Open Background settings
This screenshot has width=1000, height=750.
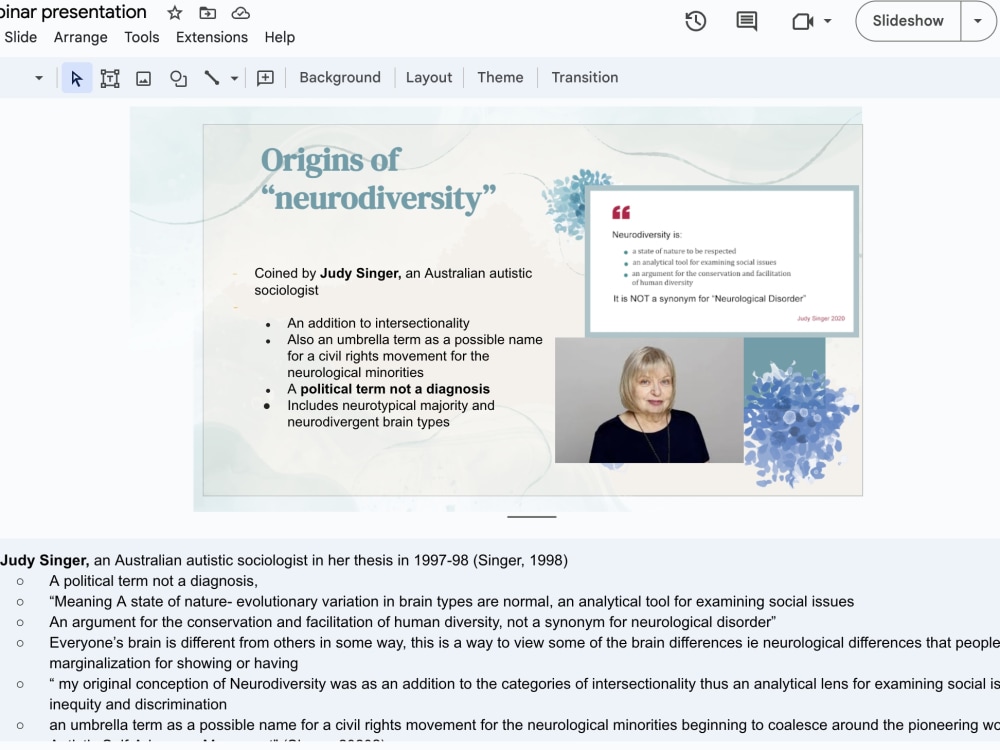click(340, 77)
